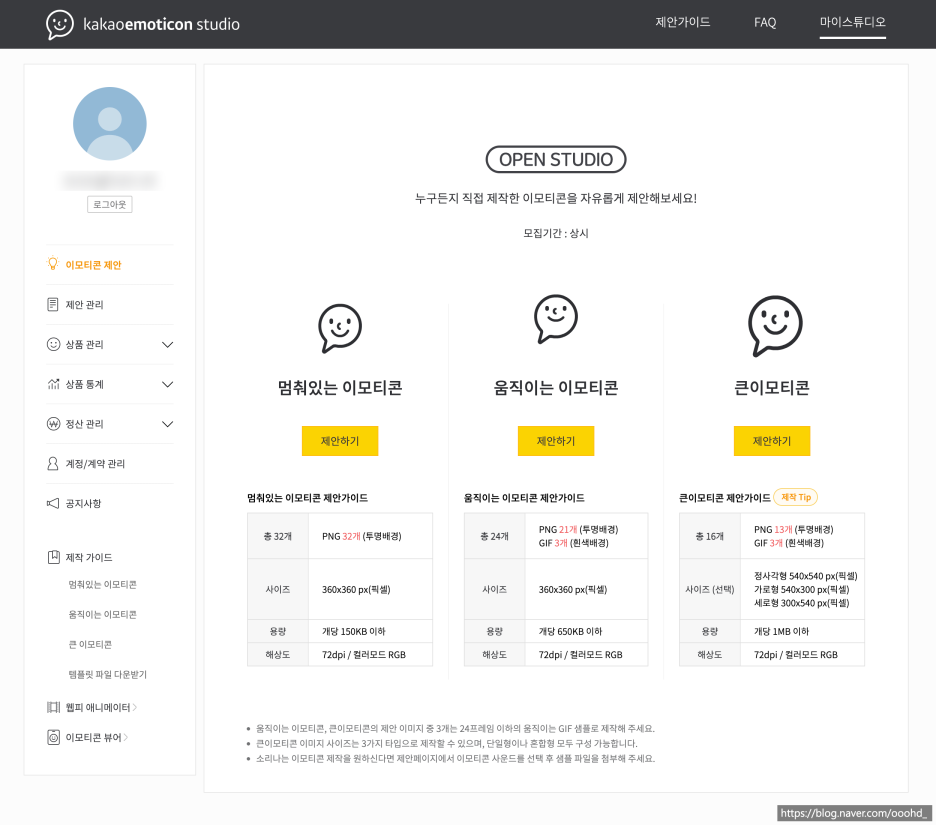Click the smiley icon beside 상품 관리
The width and height of the screenshot is (936, 825).
pos(53,344)
